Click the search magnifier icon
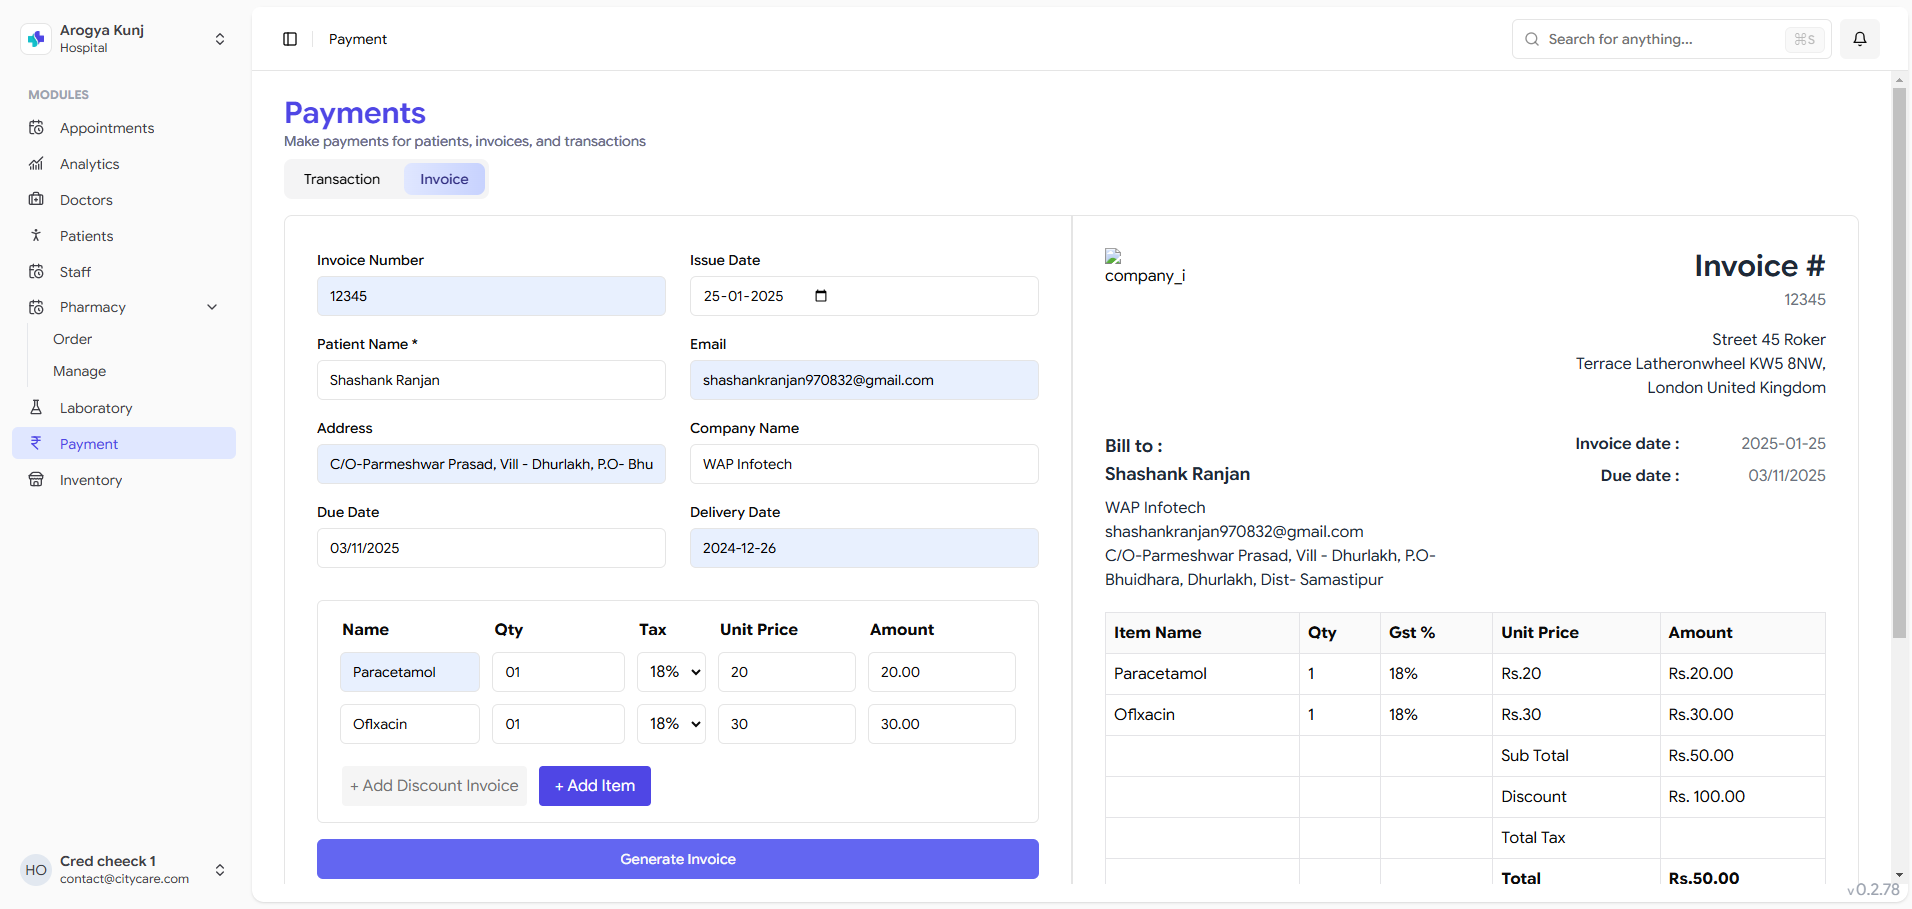 coord(1532,39)
